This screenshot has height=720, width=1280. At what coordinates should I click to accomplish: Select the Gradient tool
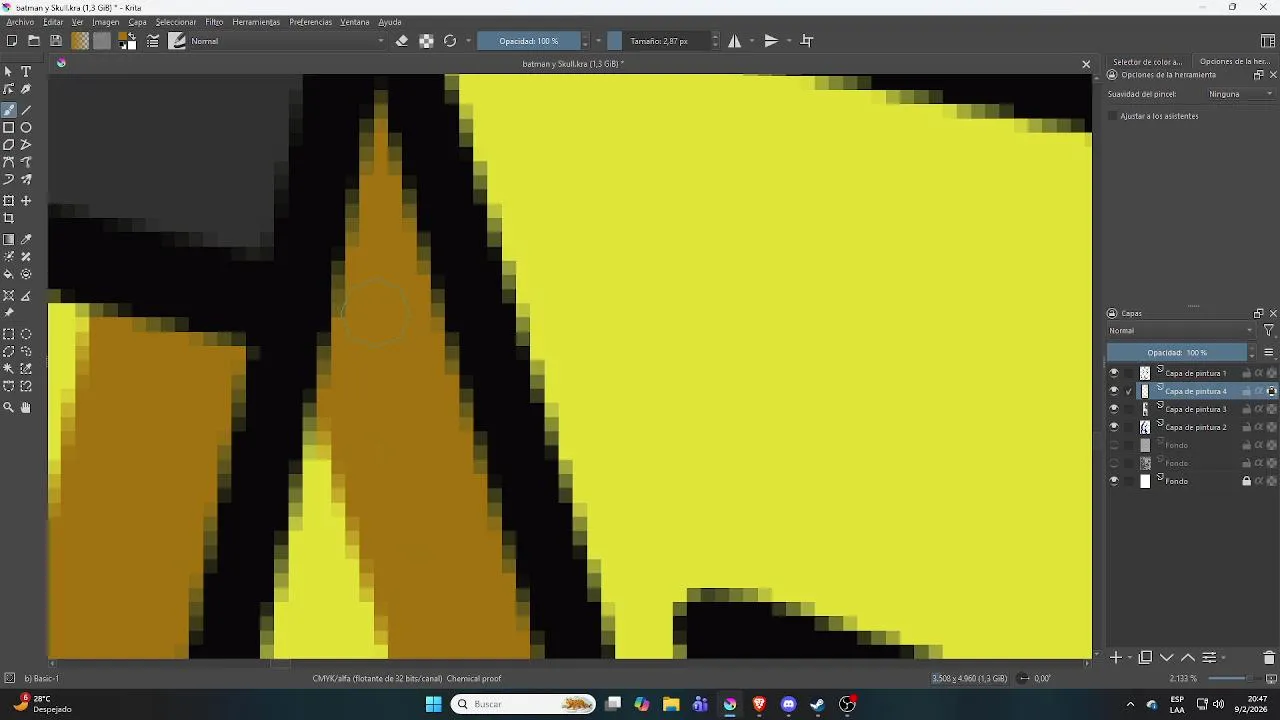[9, 240]
